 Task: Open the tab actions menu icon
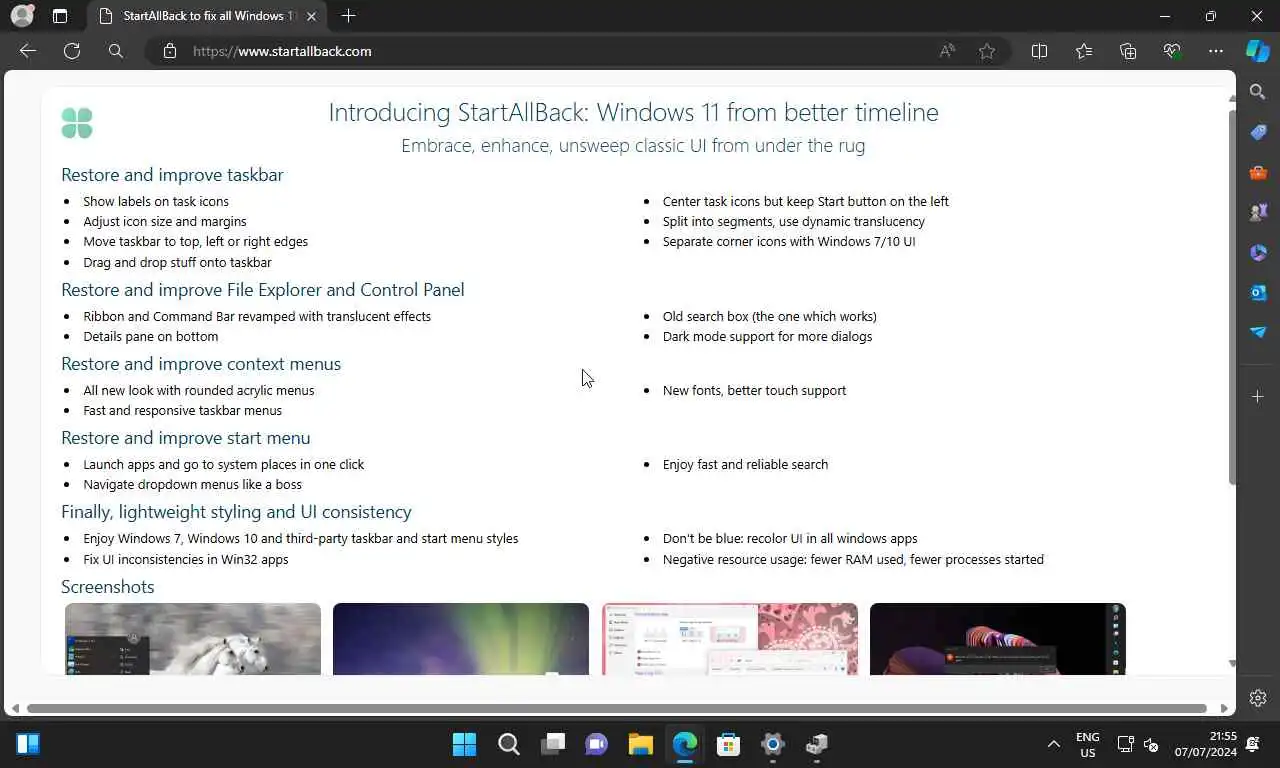click(x=60, y=16)
